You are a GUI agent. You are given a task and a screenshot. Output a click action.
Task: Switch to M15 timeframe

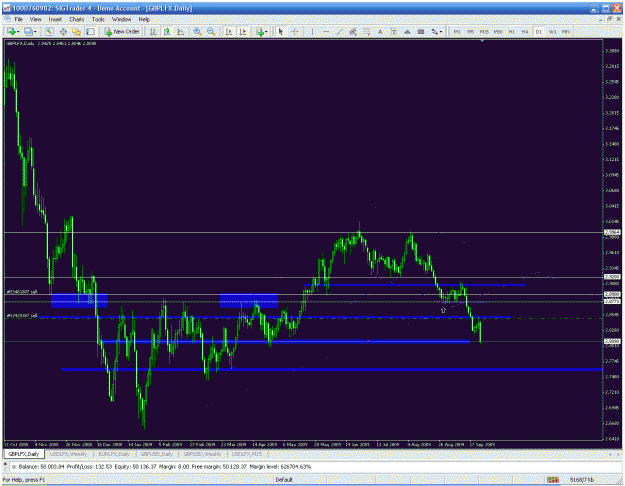(x=484, y=31)
